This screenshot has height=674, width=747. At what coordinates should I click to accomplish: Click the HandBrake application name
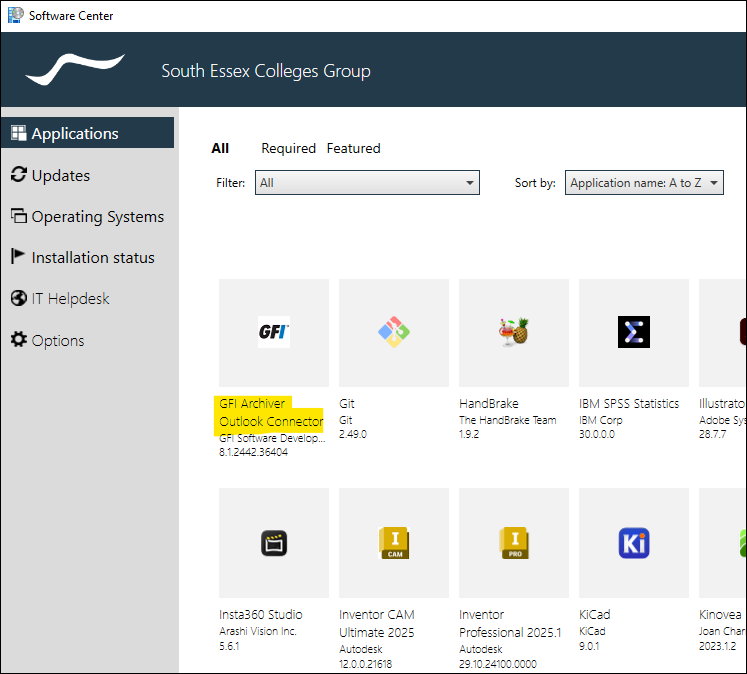pos(489,403)
